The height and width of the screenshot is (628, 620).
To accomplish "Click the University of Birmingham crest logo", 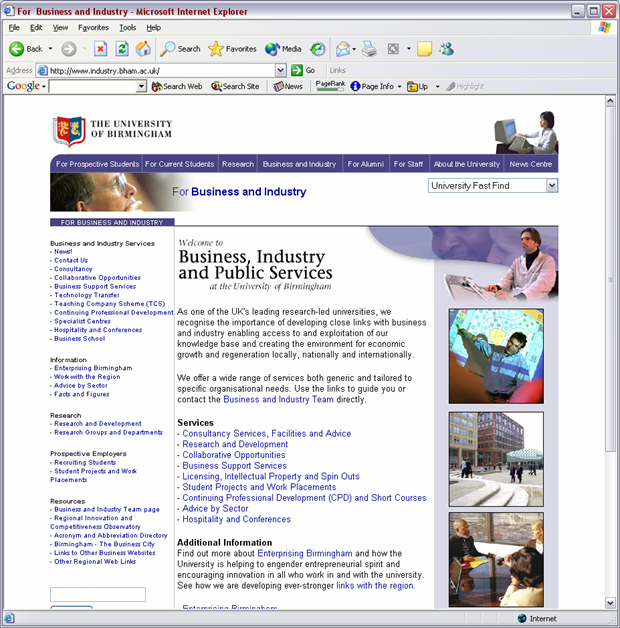I will point(69,131).
